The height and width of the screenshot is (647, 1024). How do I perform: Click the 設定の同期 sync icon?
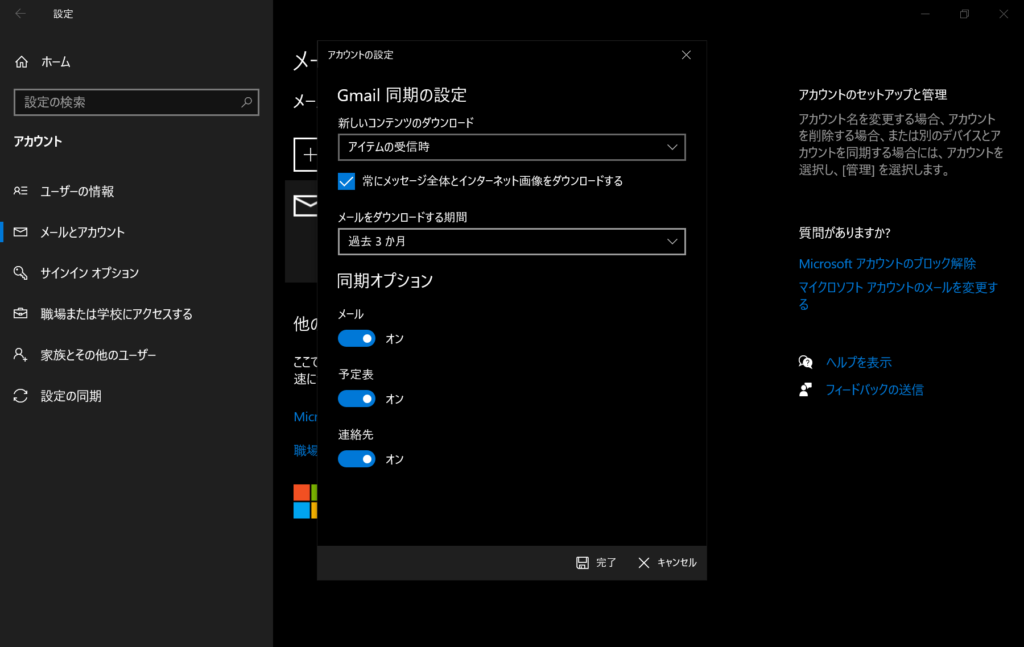tap(21, 396)
